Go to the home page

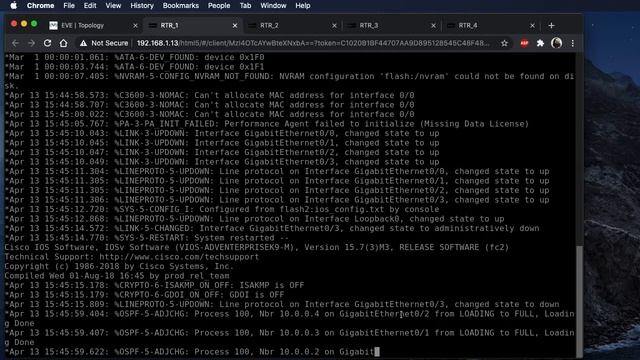63,43
